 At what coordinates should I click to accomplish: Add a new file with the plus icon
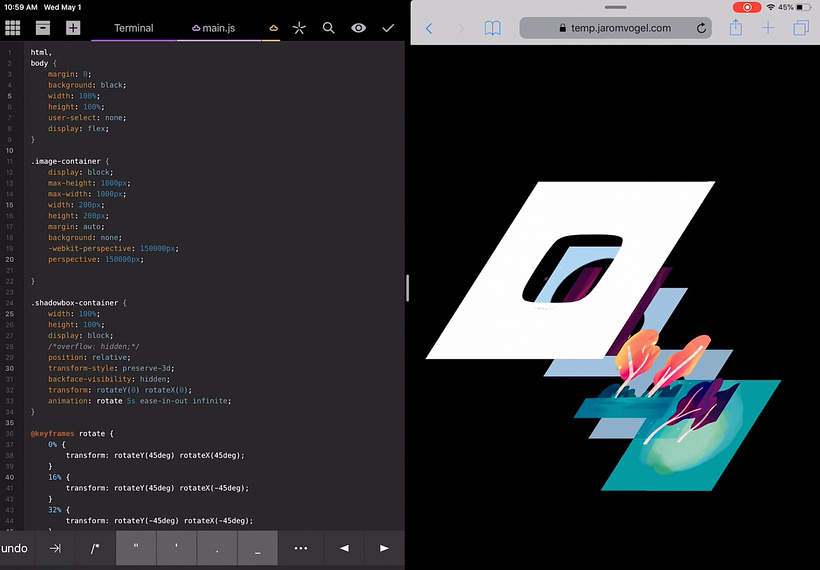[x=73, y=28]
